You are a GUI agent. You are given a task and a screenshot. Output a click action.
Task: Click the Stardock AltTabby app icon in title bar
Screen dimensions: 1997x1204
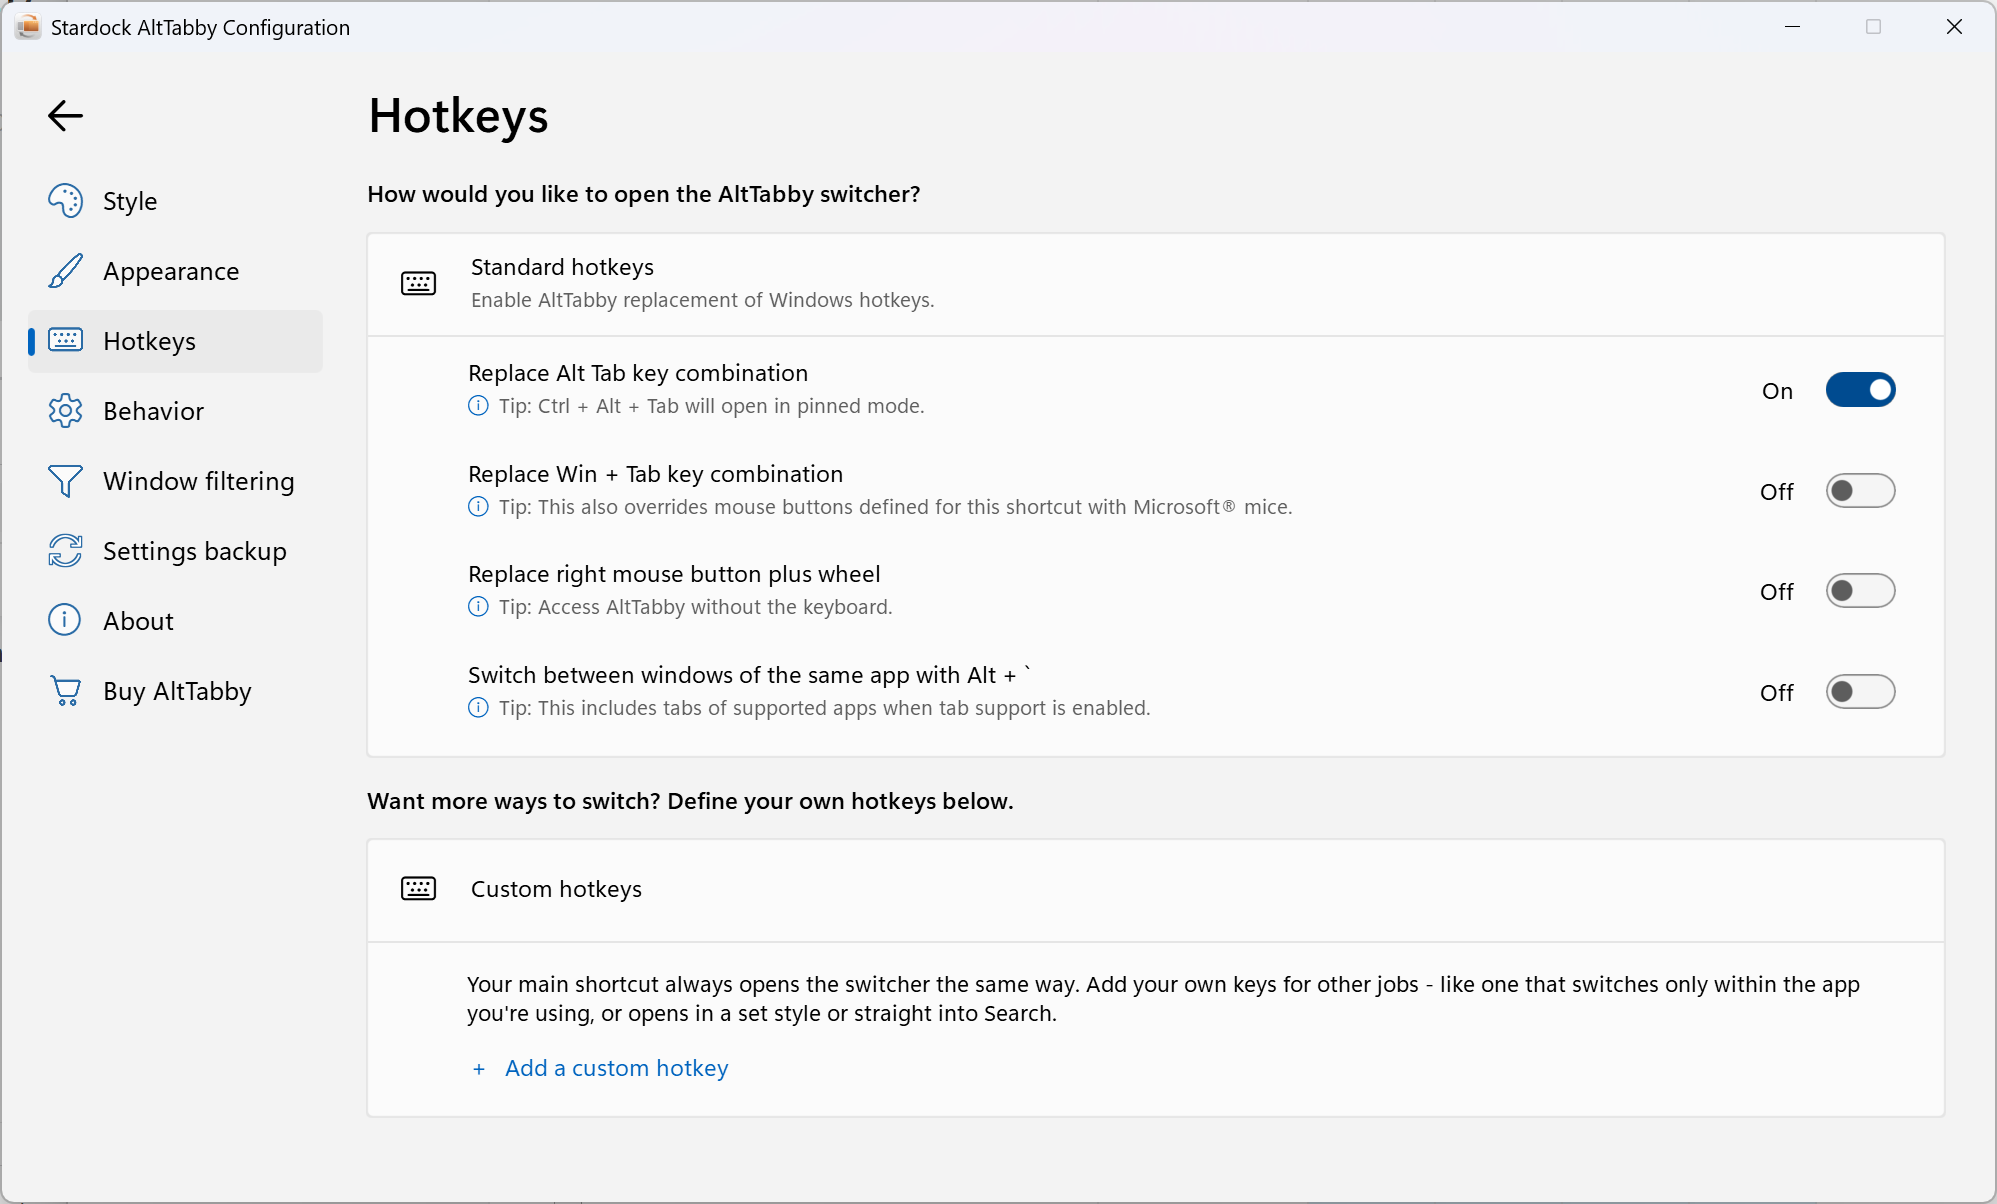point(28,27)
